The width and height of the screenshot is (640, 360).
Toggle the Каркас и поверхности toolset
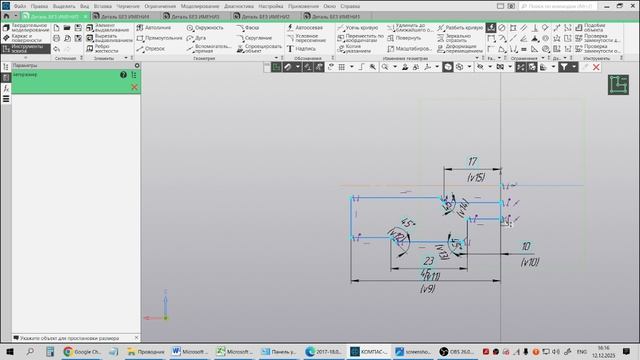[x=26, y=38]
